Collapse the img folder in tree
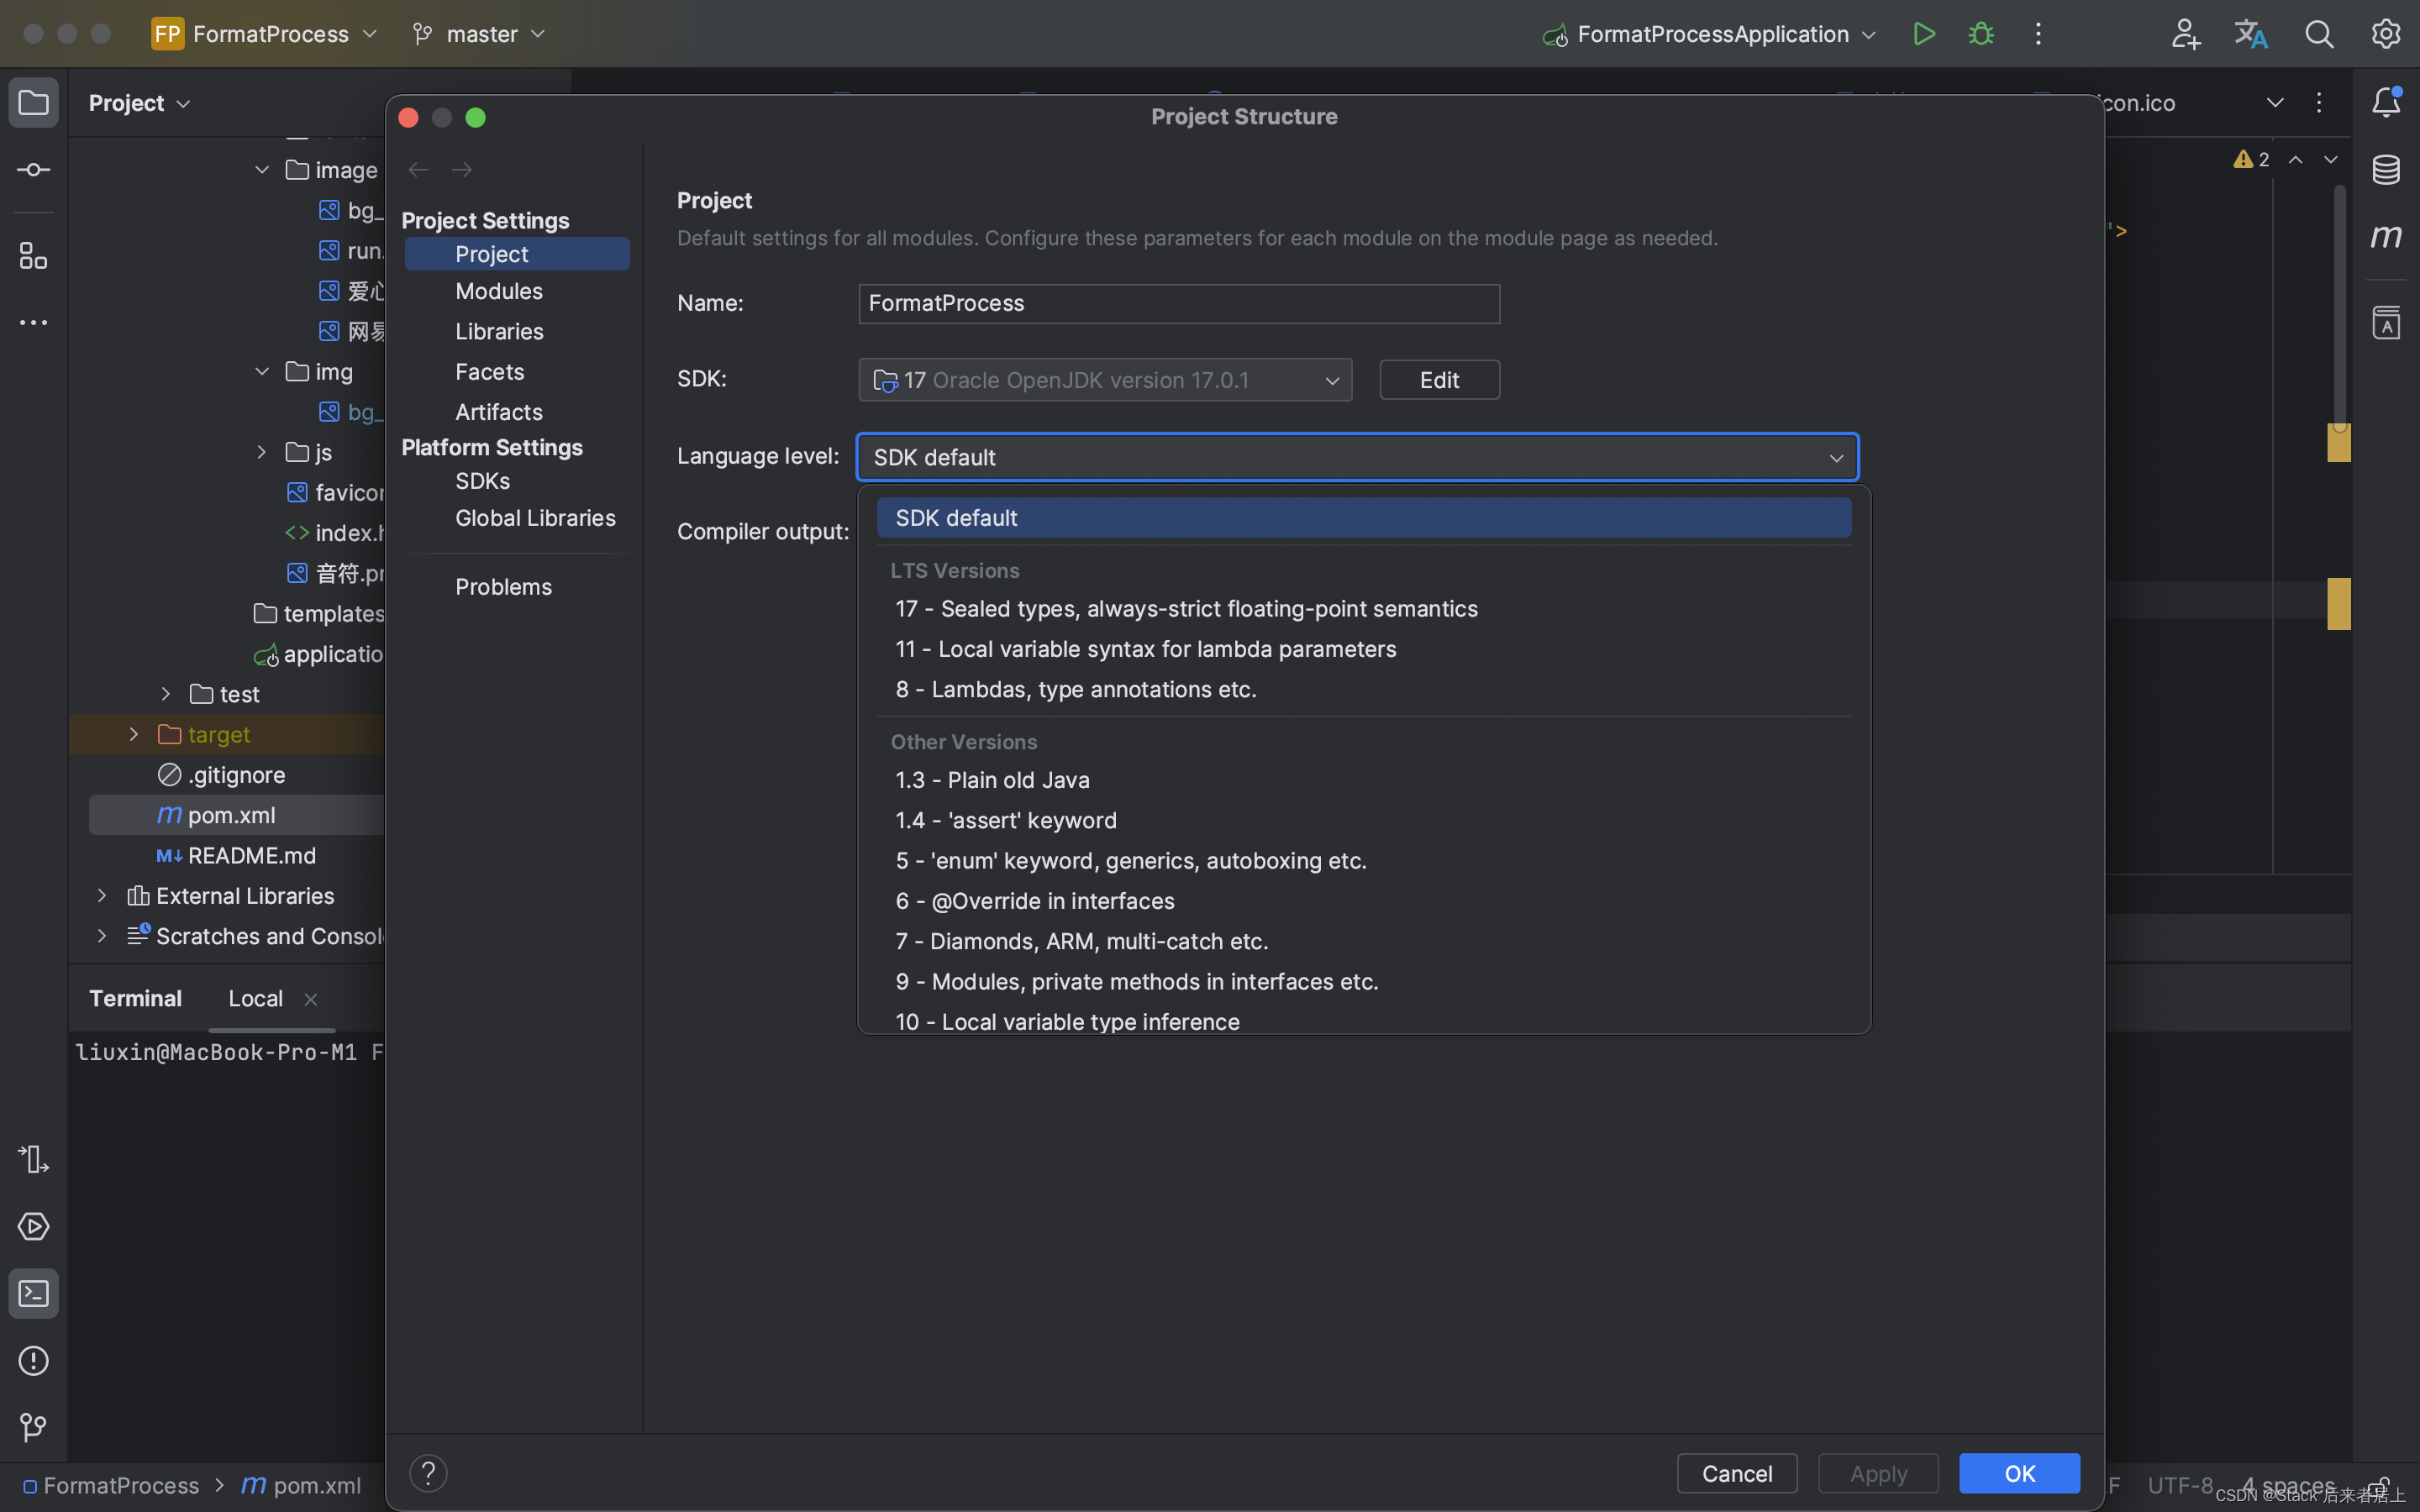Image resolution: width=2420 pixels, height=1512 pixels. coord(262,372)
